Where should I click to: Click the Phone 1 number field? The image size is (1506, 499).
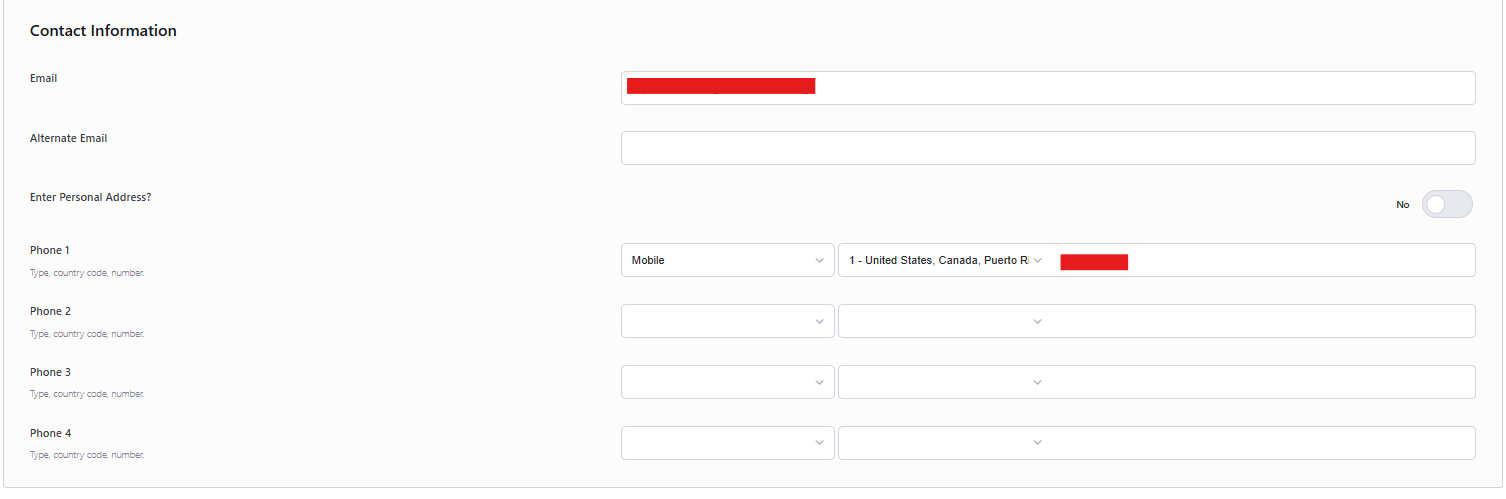click(x=1264, y=260)
